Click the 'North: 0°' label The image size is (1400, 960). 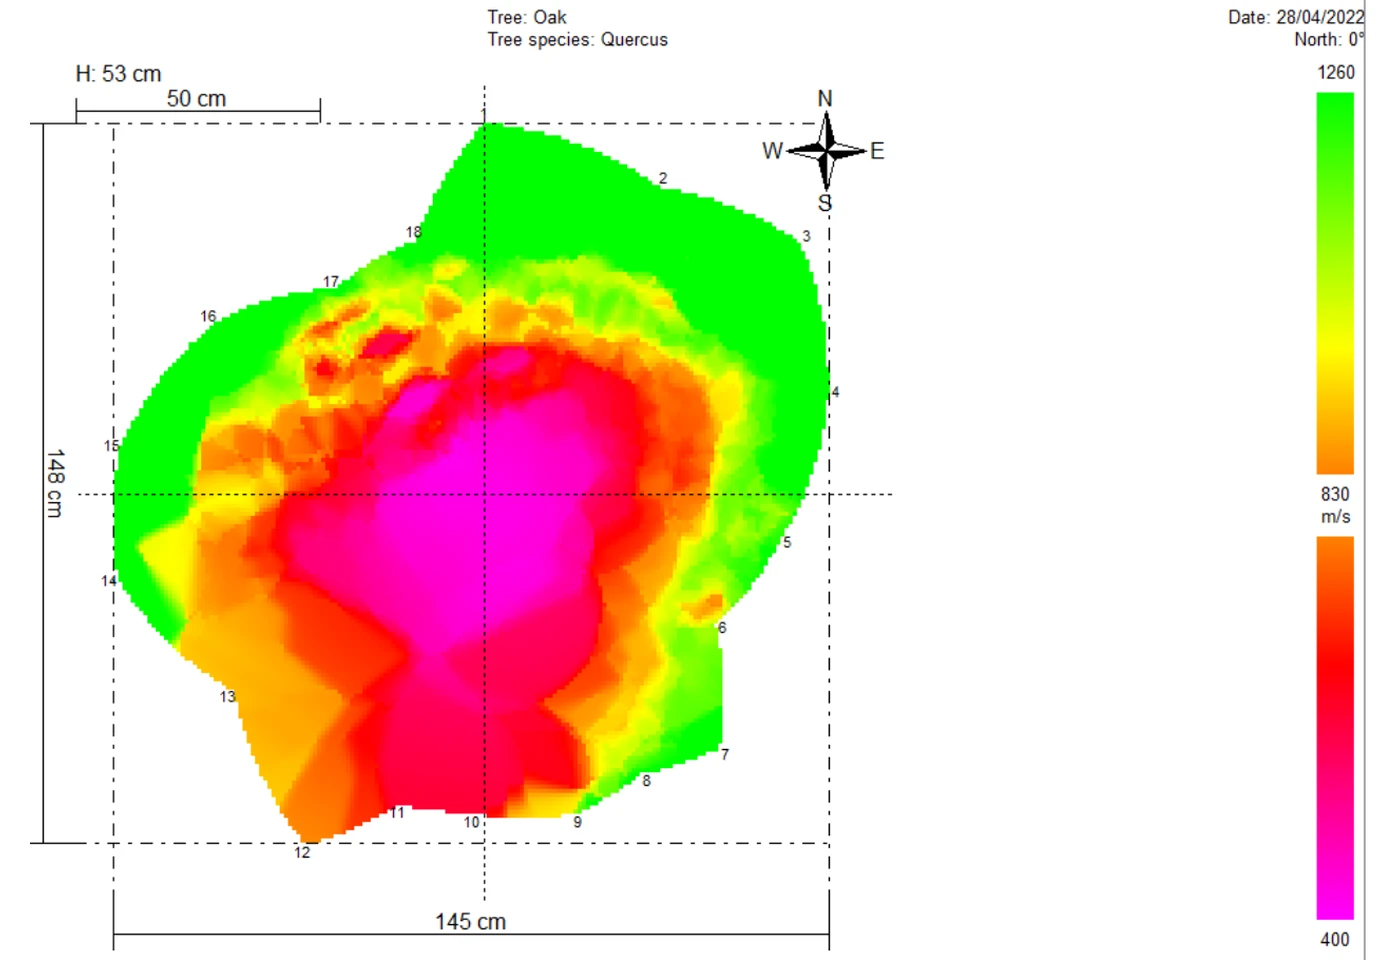[1329, 40]
